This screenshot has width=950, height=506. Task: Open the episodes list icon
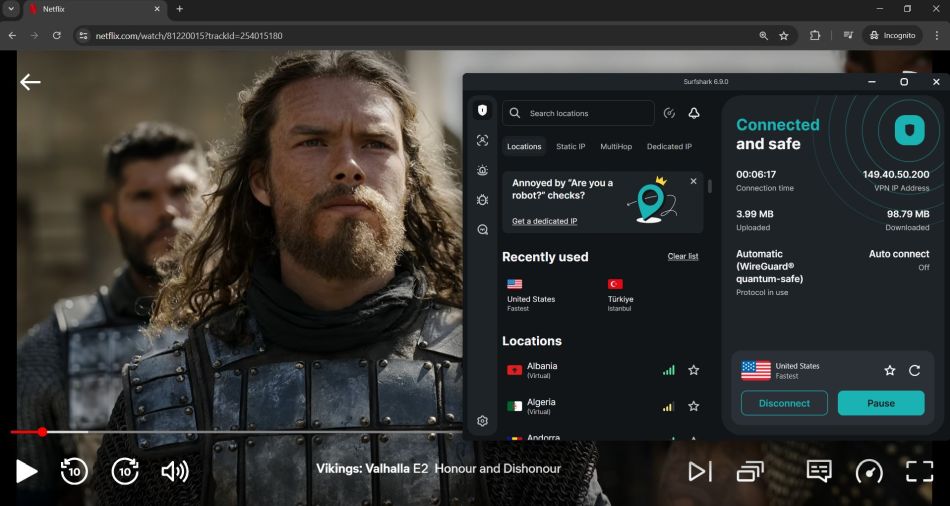pyautogui.click(x=750, y=471)
